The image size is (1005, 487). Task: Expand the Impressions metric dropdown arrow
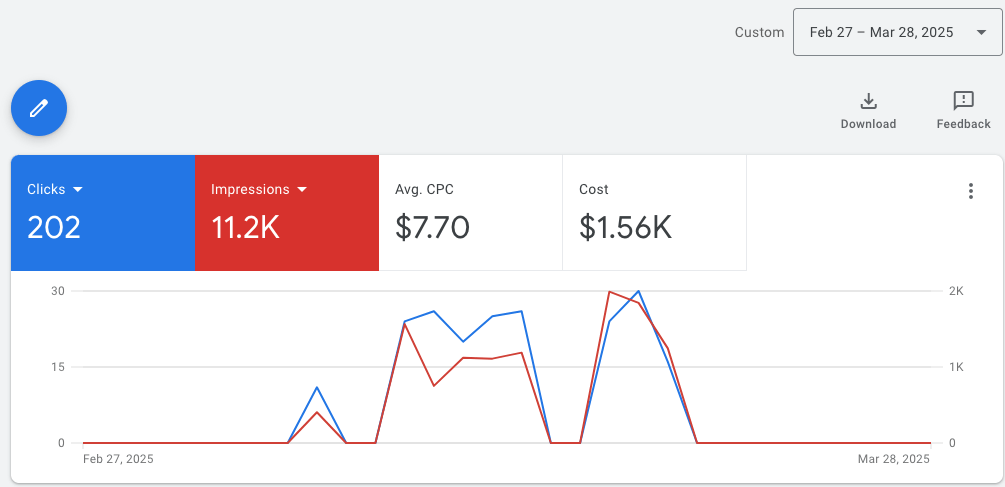tap(303, 190)
